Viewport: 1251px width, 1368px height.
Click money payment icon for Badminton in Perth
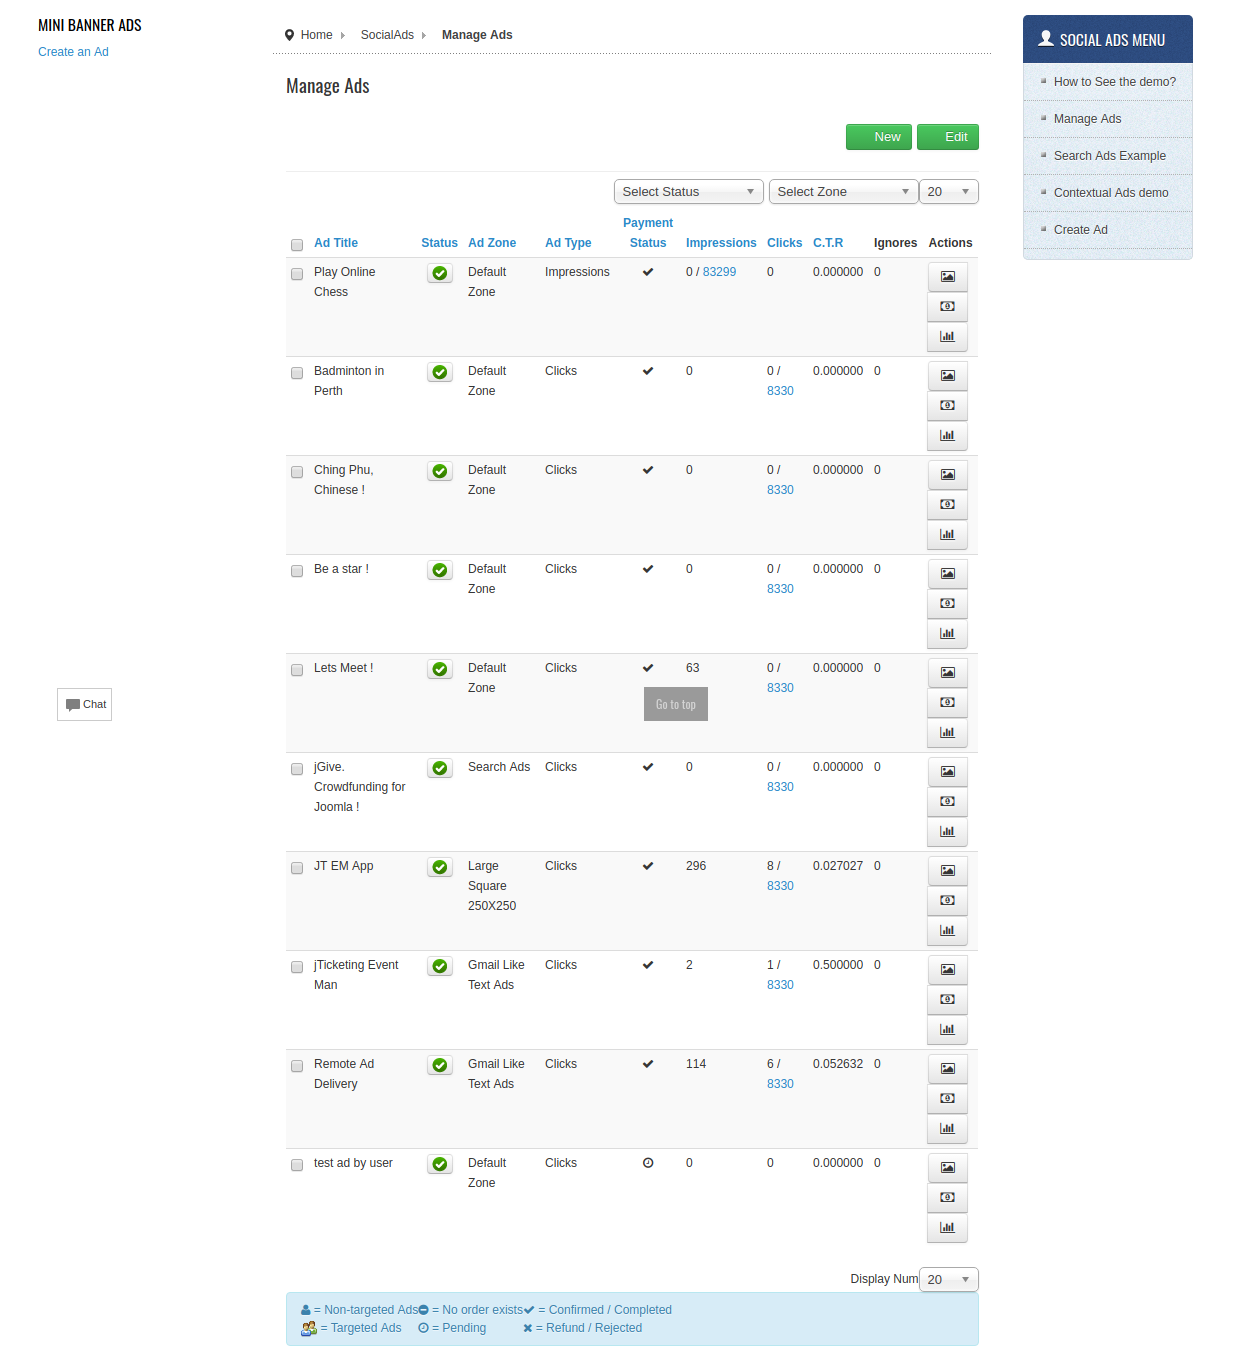(x=947, y=406)
